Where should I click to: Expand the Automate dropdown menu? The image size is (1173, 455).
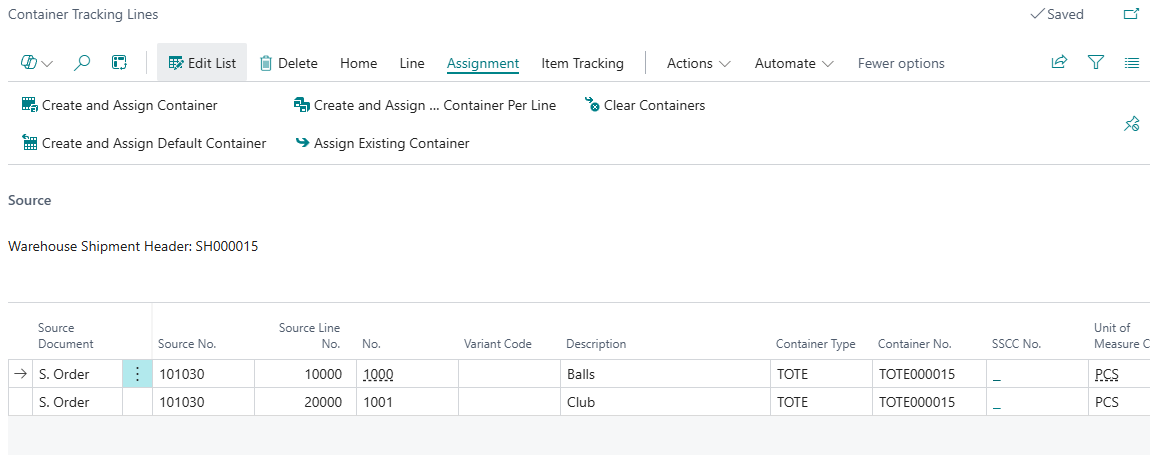point(794,63)
